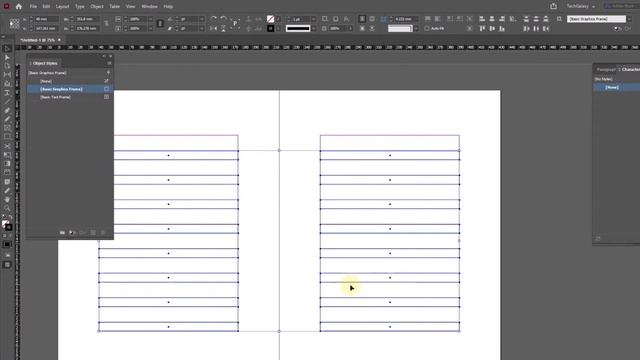Image resolution: width=640 pixels, height=360 pixels.
Task: Click the fill color swatch in control bar
Action: [x=270, y=19]
